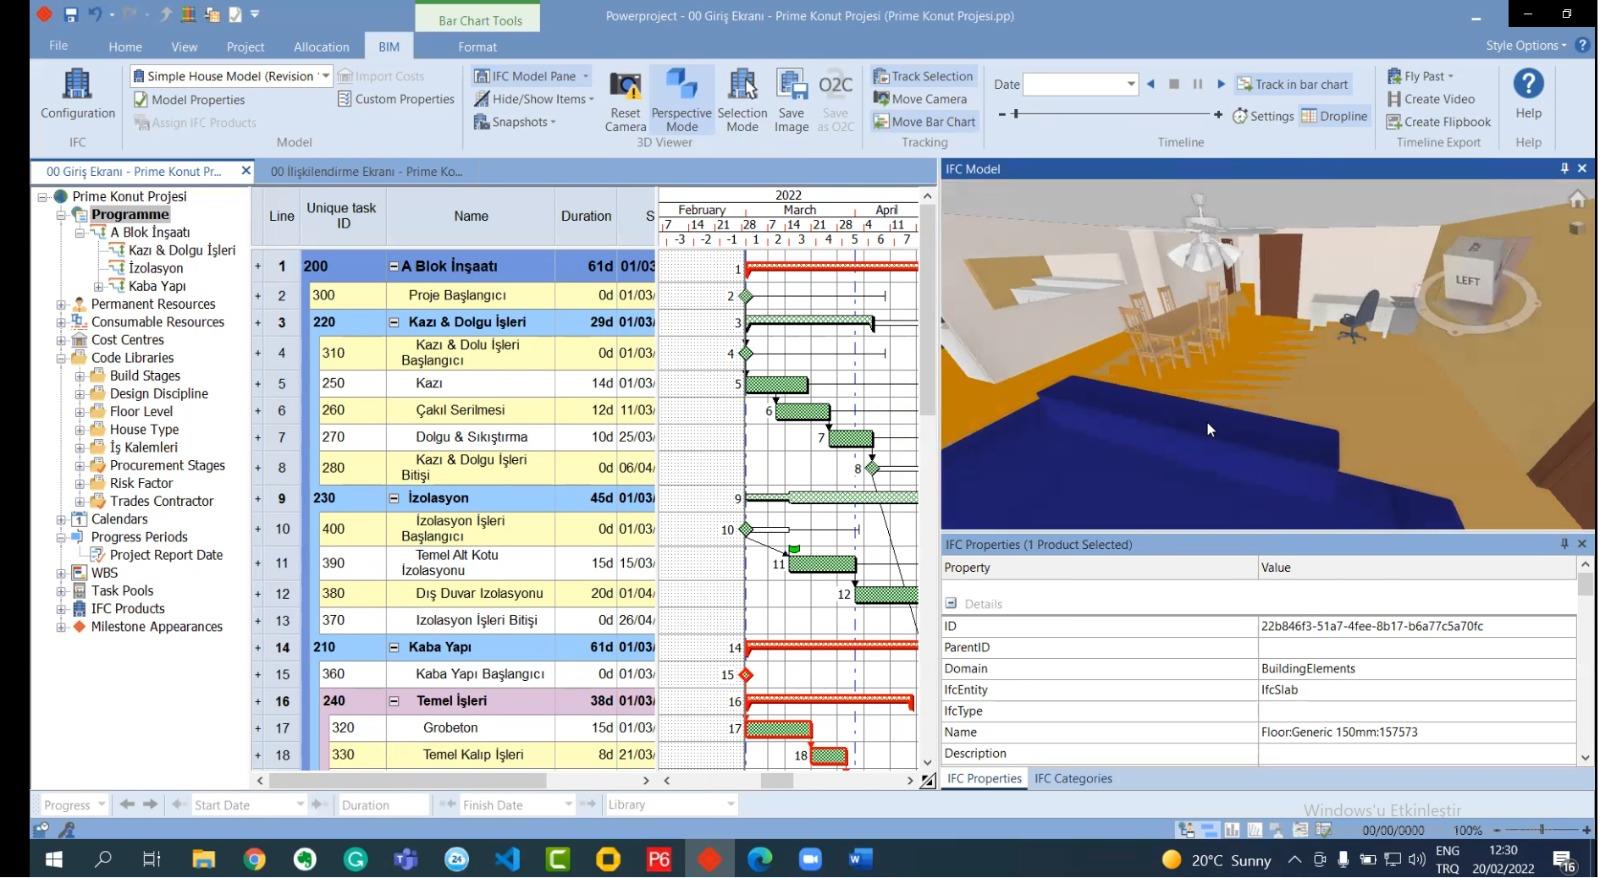Click the Model Properties button

pos(189,99)
